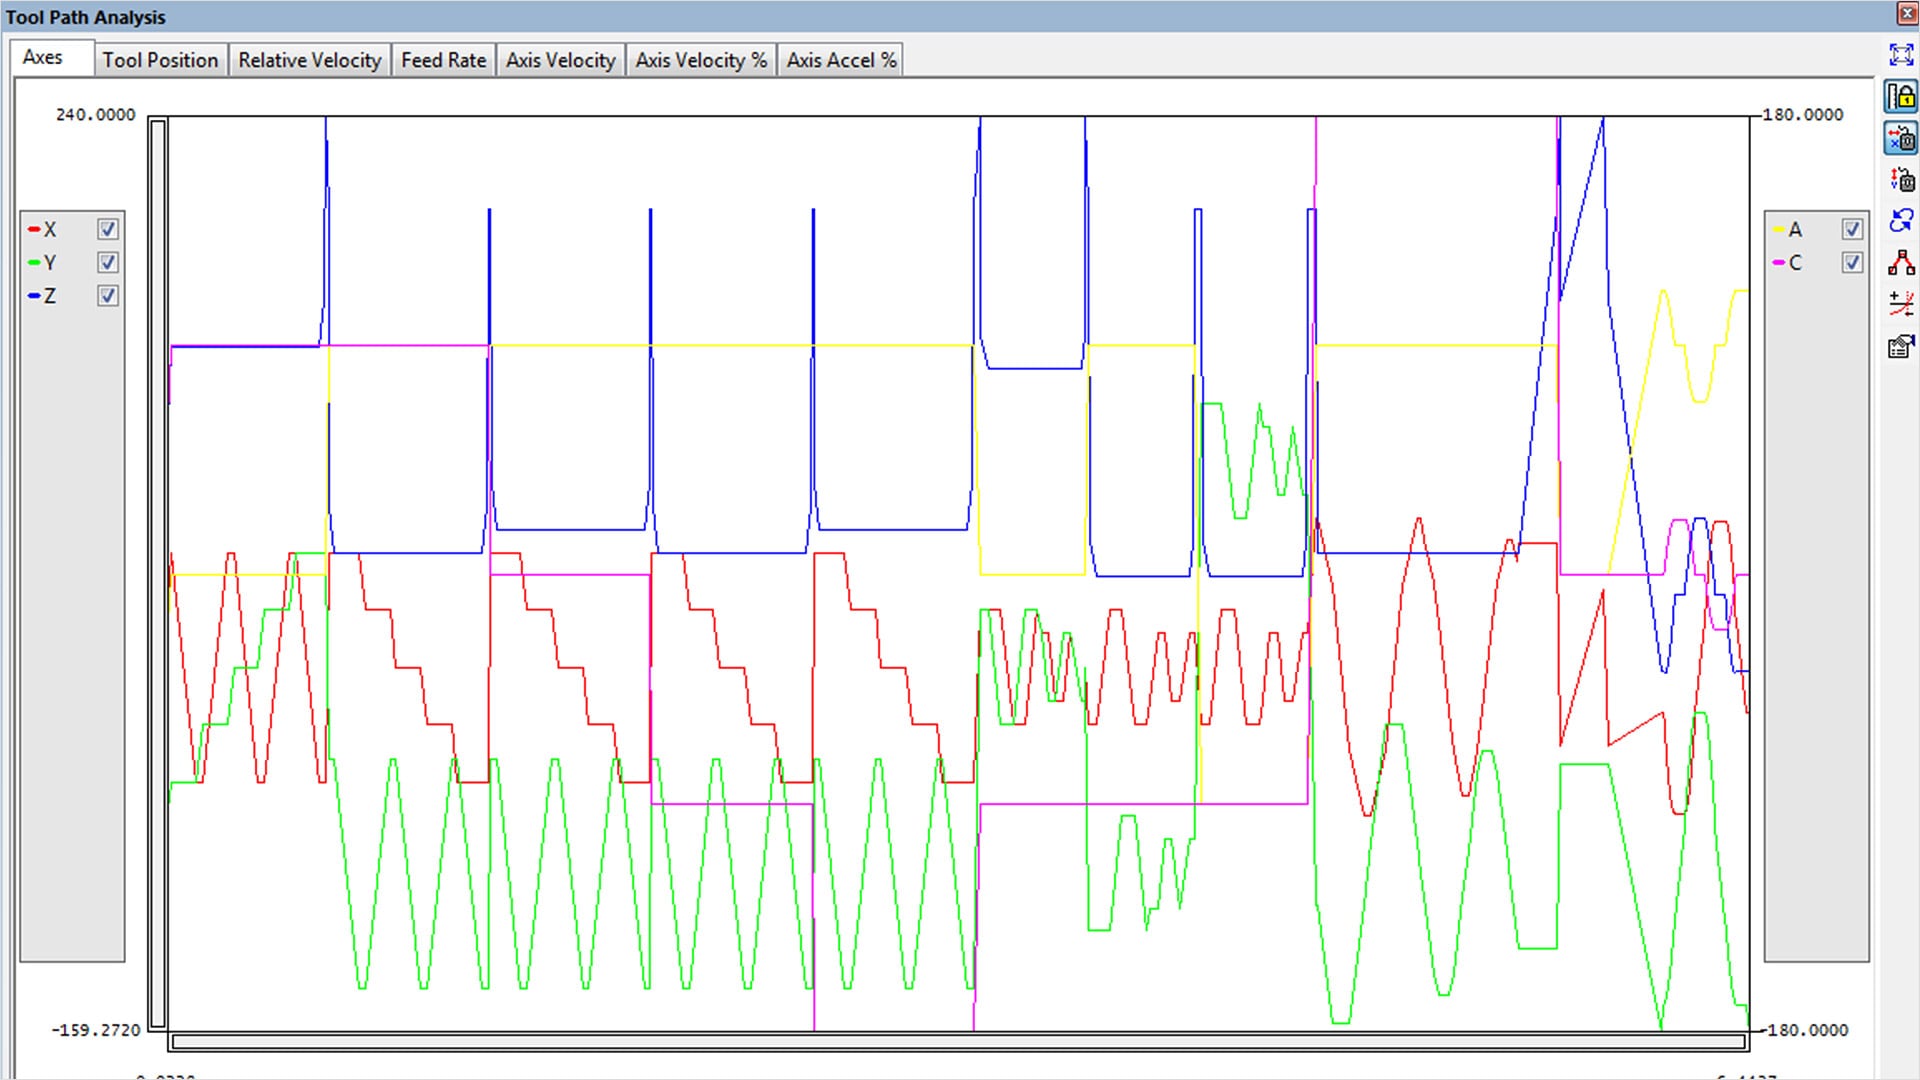Open the graph properties settings icon

pos(1901,346)
